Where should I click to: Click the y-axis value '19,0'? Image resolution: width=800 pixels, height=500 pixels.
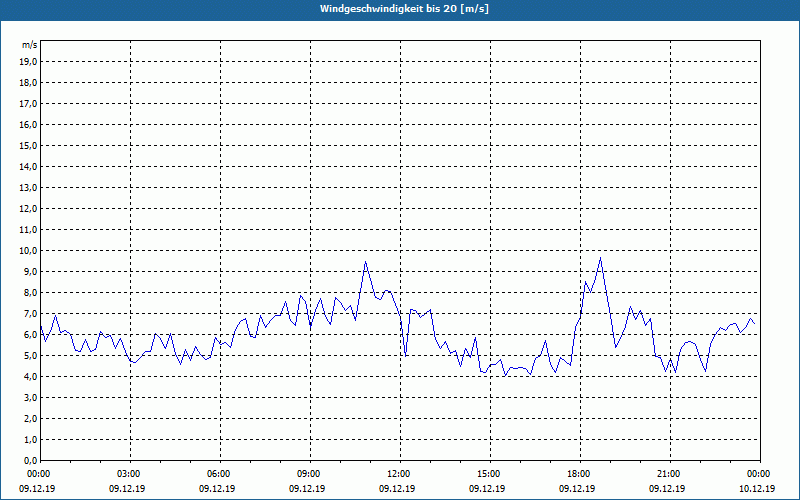pyautogui.click(x=28, y=62)
